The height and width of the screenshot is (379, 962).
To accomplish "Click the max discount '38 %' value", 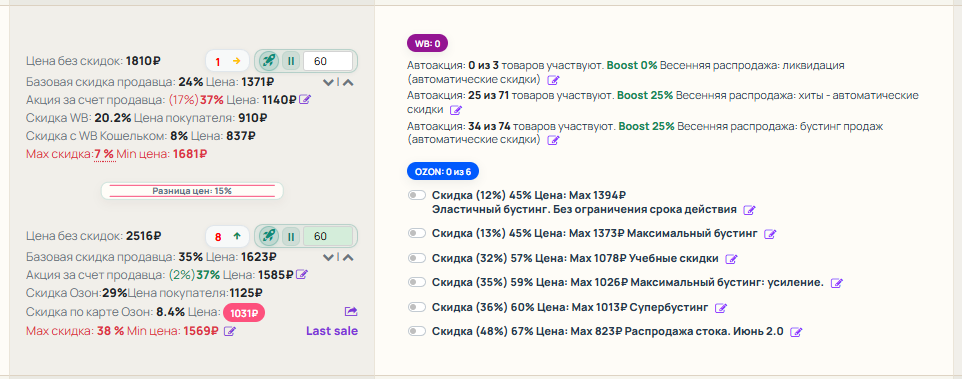I will click(x=110, y=331).
